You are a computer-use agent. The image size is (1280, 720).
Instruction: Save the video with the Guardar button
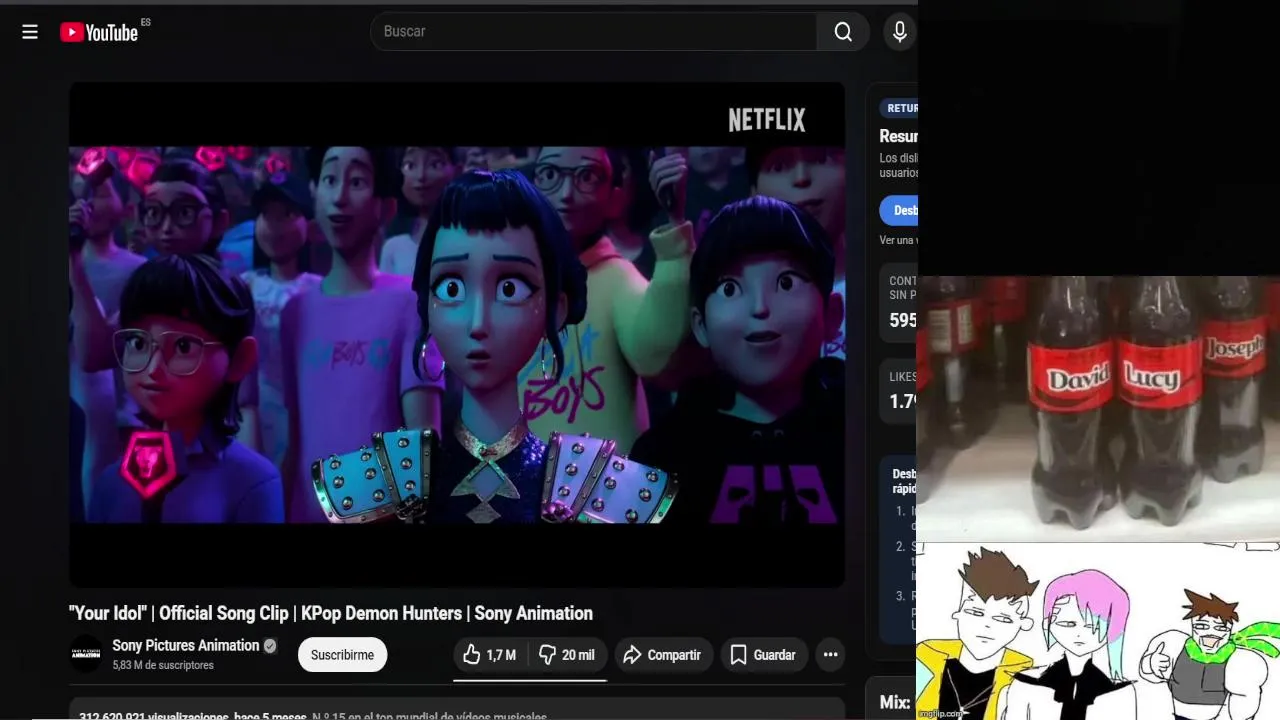(x=764, y=655)
